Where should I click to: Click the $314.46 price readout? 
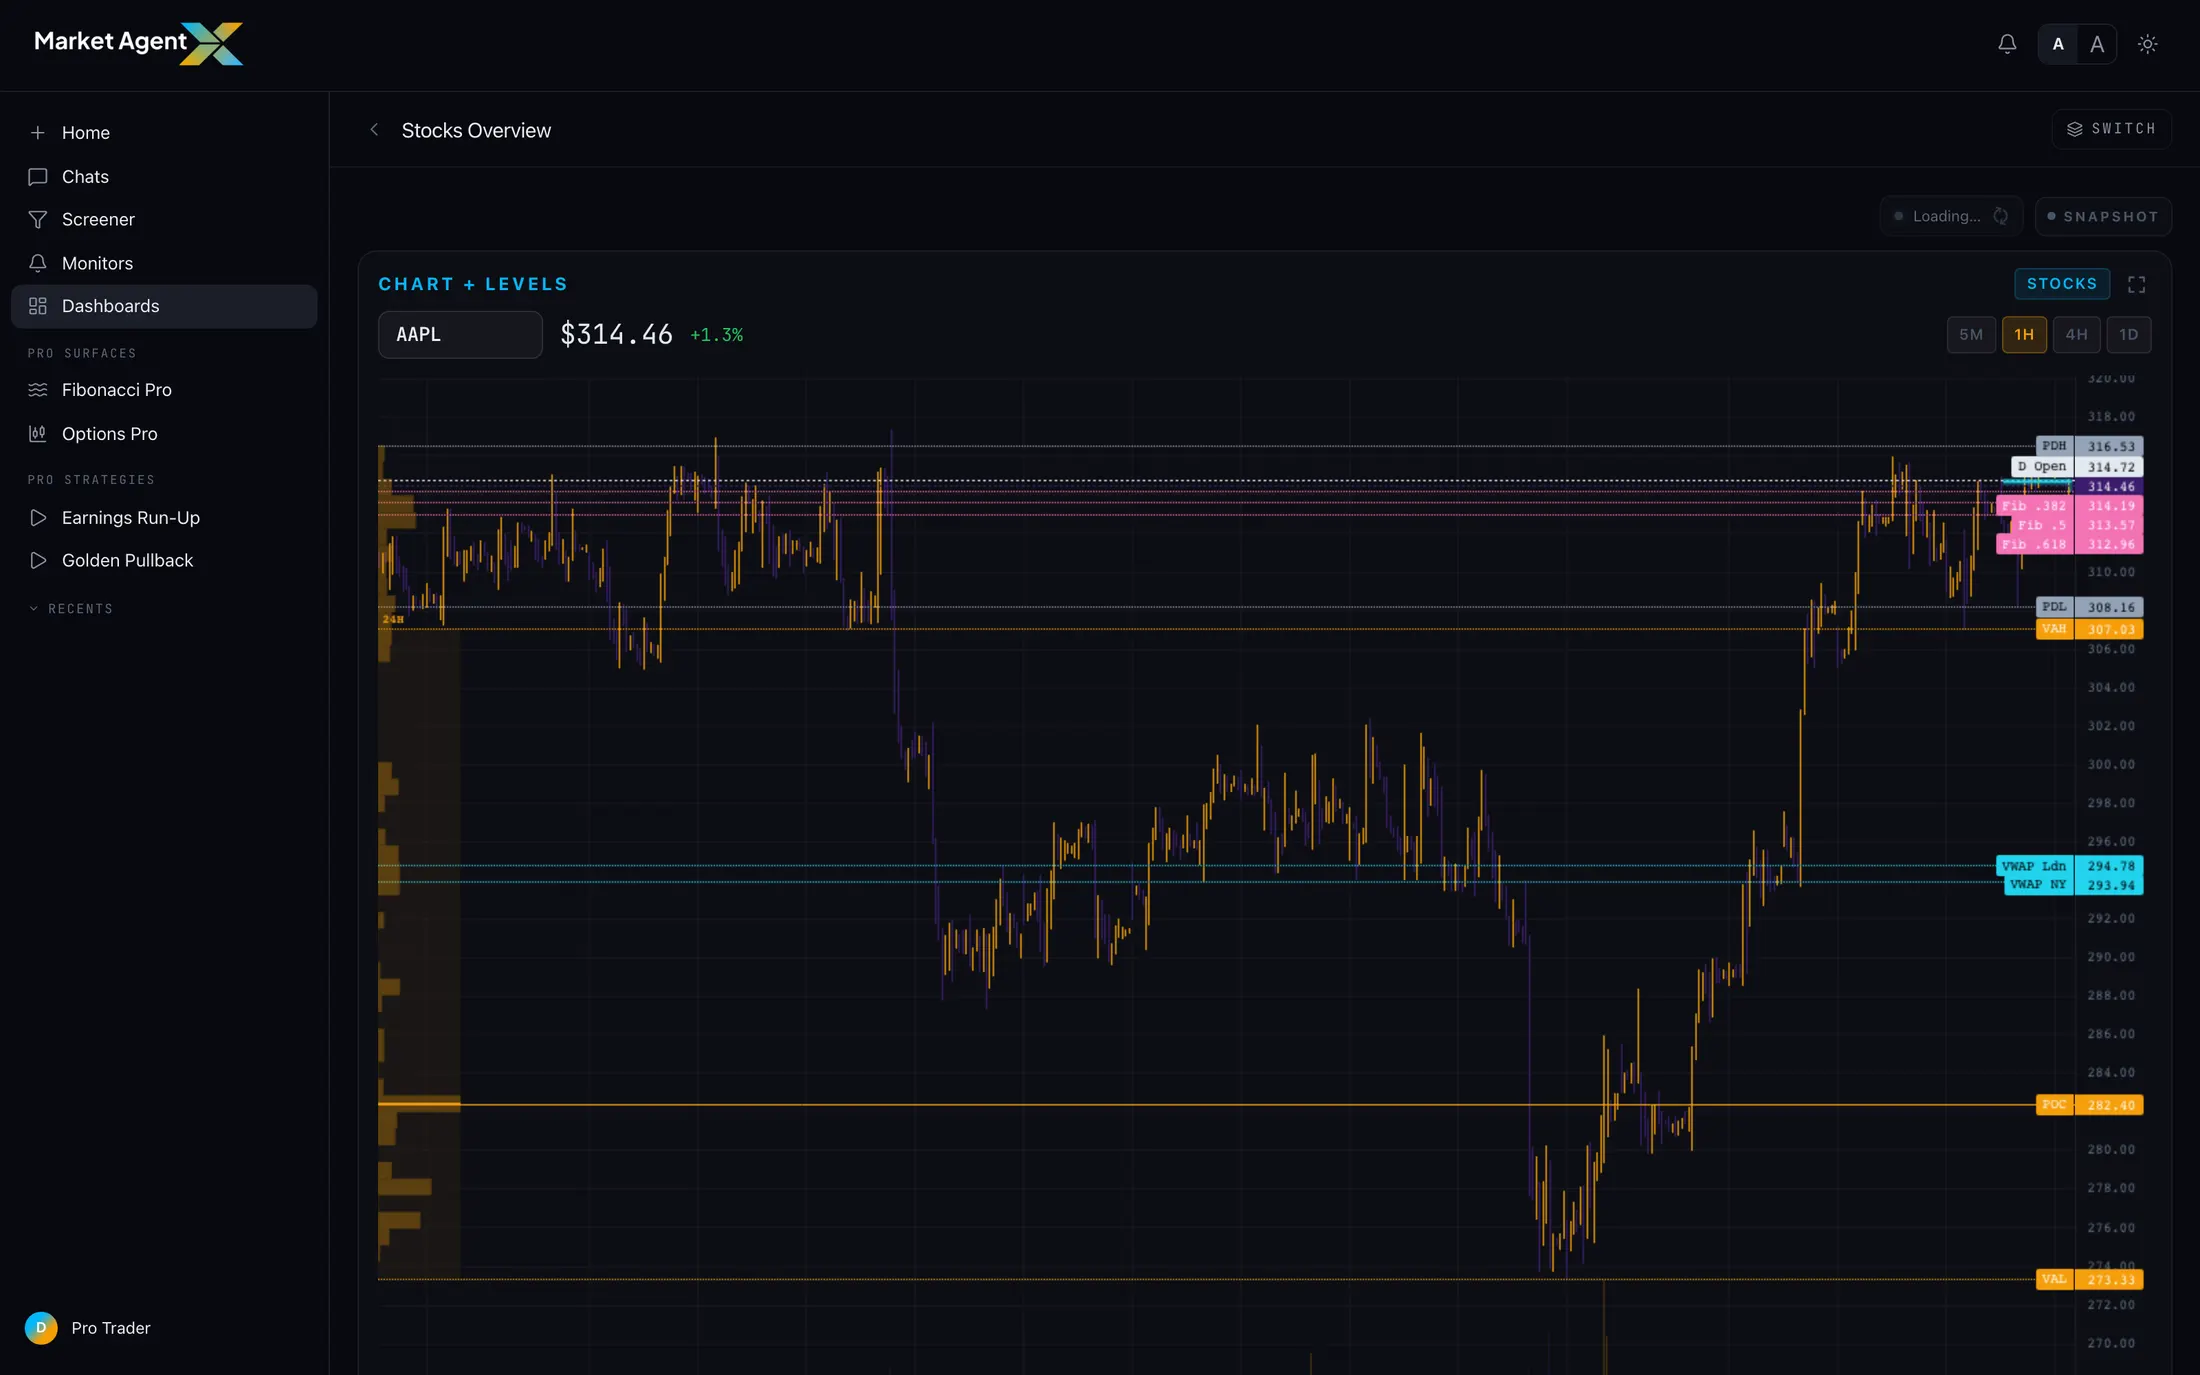pyautogui.click(x=616, y=335)
